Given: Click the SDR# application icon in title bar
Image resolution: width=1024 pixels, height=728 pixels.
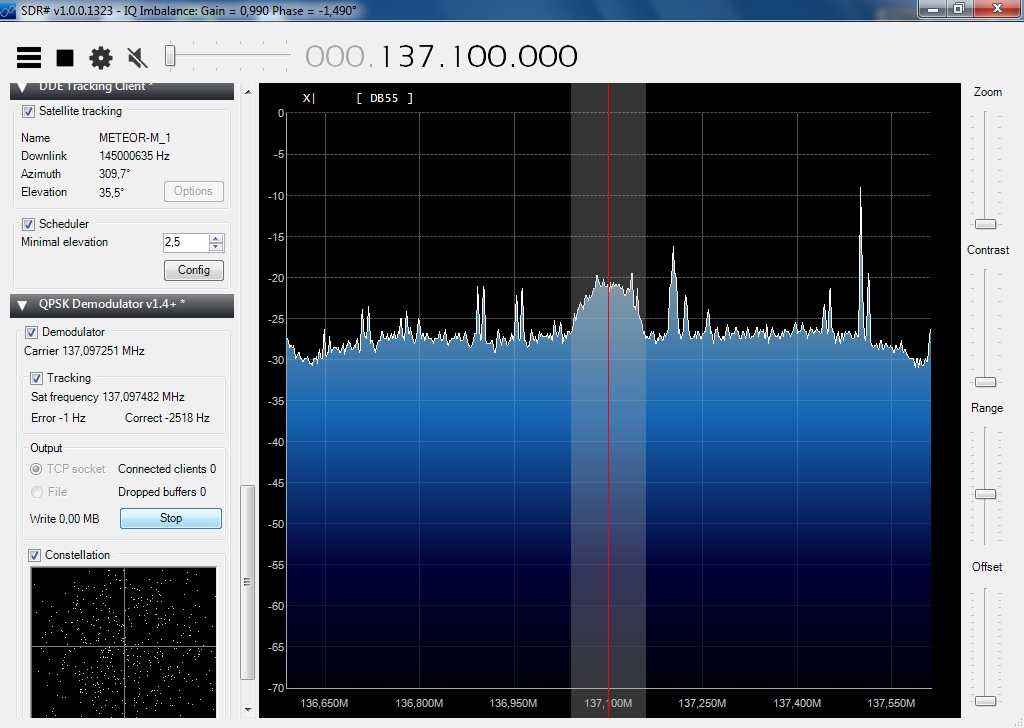Looking at the screenshot, I should (8, 11).
